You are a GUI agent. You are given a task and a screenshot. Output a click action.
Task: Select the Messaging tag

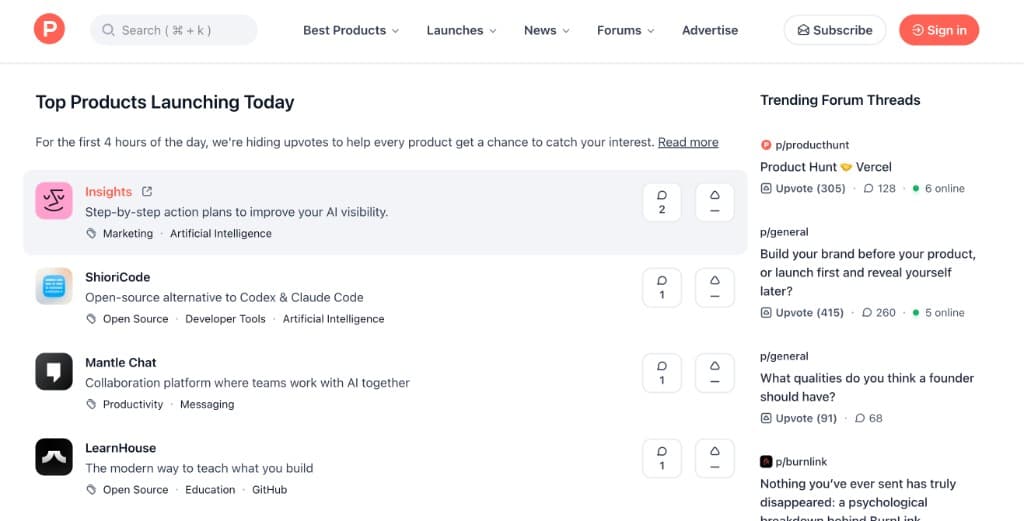click(x=207, y=405)
